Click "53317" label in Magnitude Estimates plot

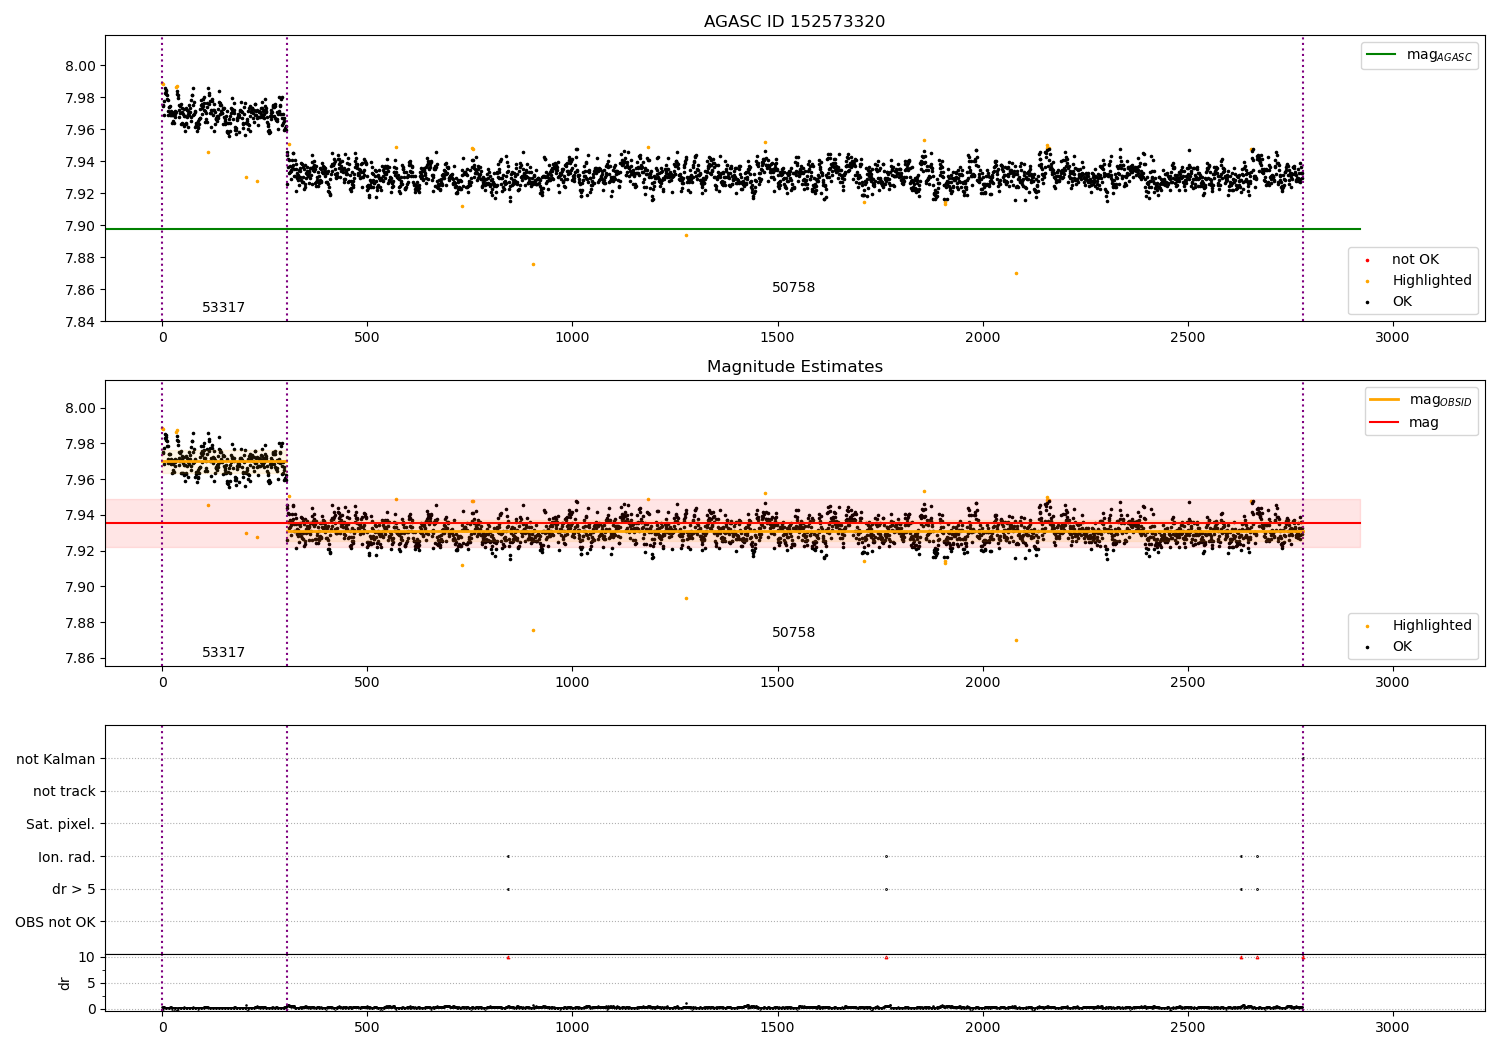223,653
